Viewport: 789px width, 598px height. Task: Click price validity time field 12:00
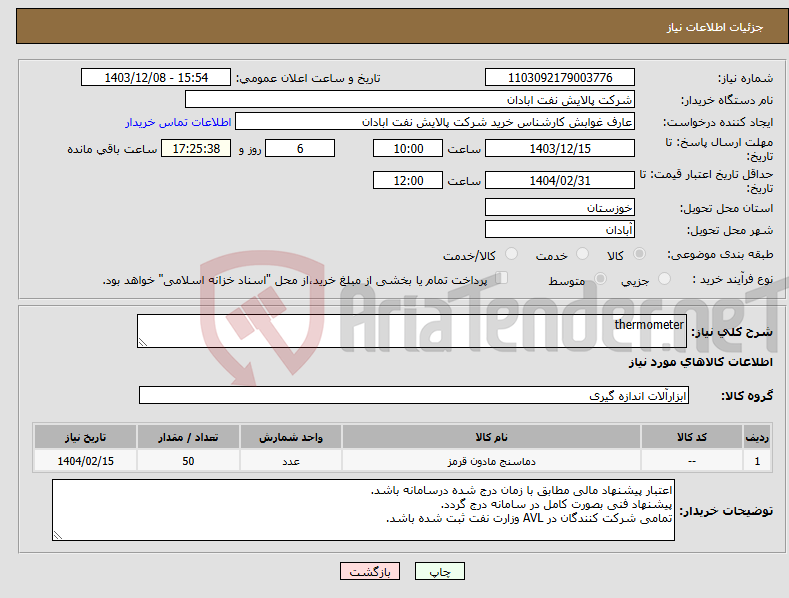coord(408,180)
